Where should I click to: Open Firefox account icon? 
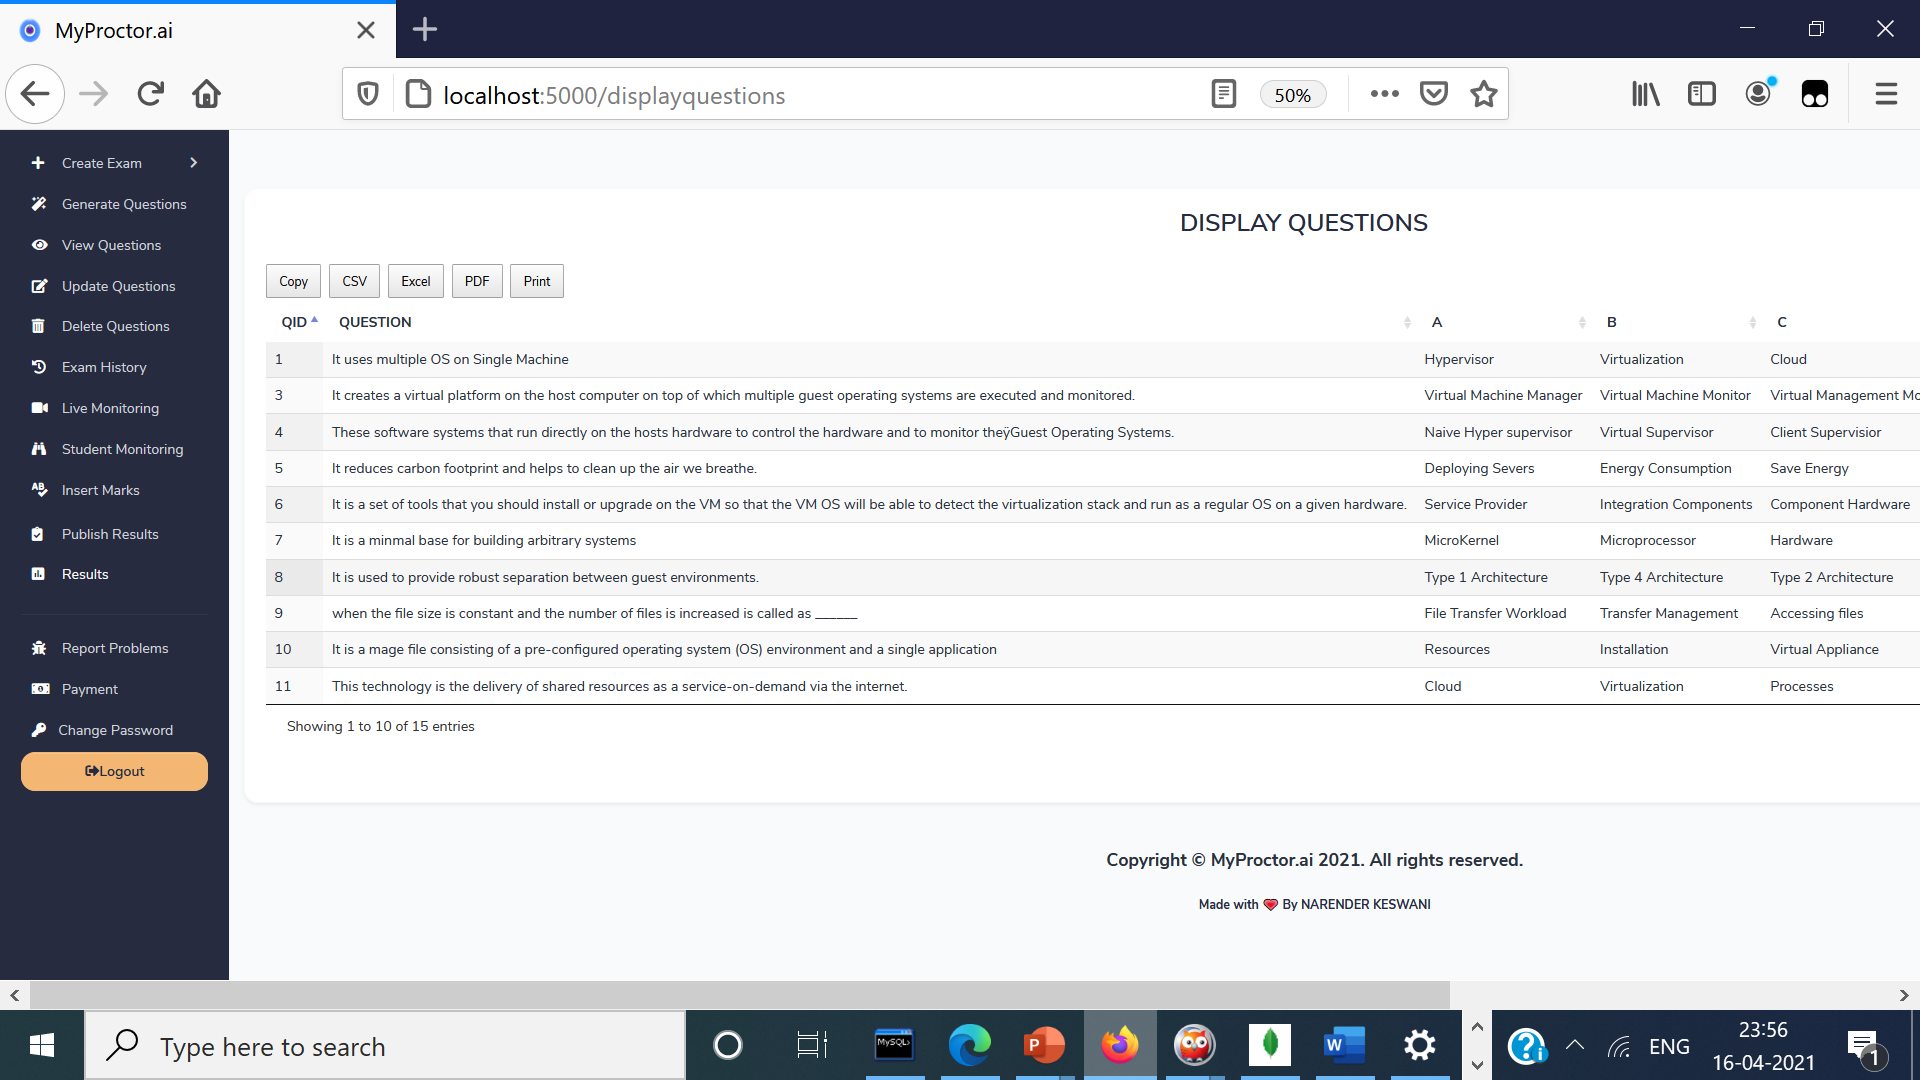coord(1757,94)
